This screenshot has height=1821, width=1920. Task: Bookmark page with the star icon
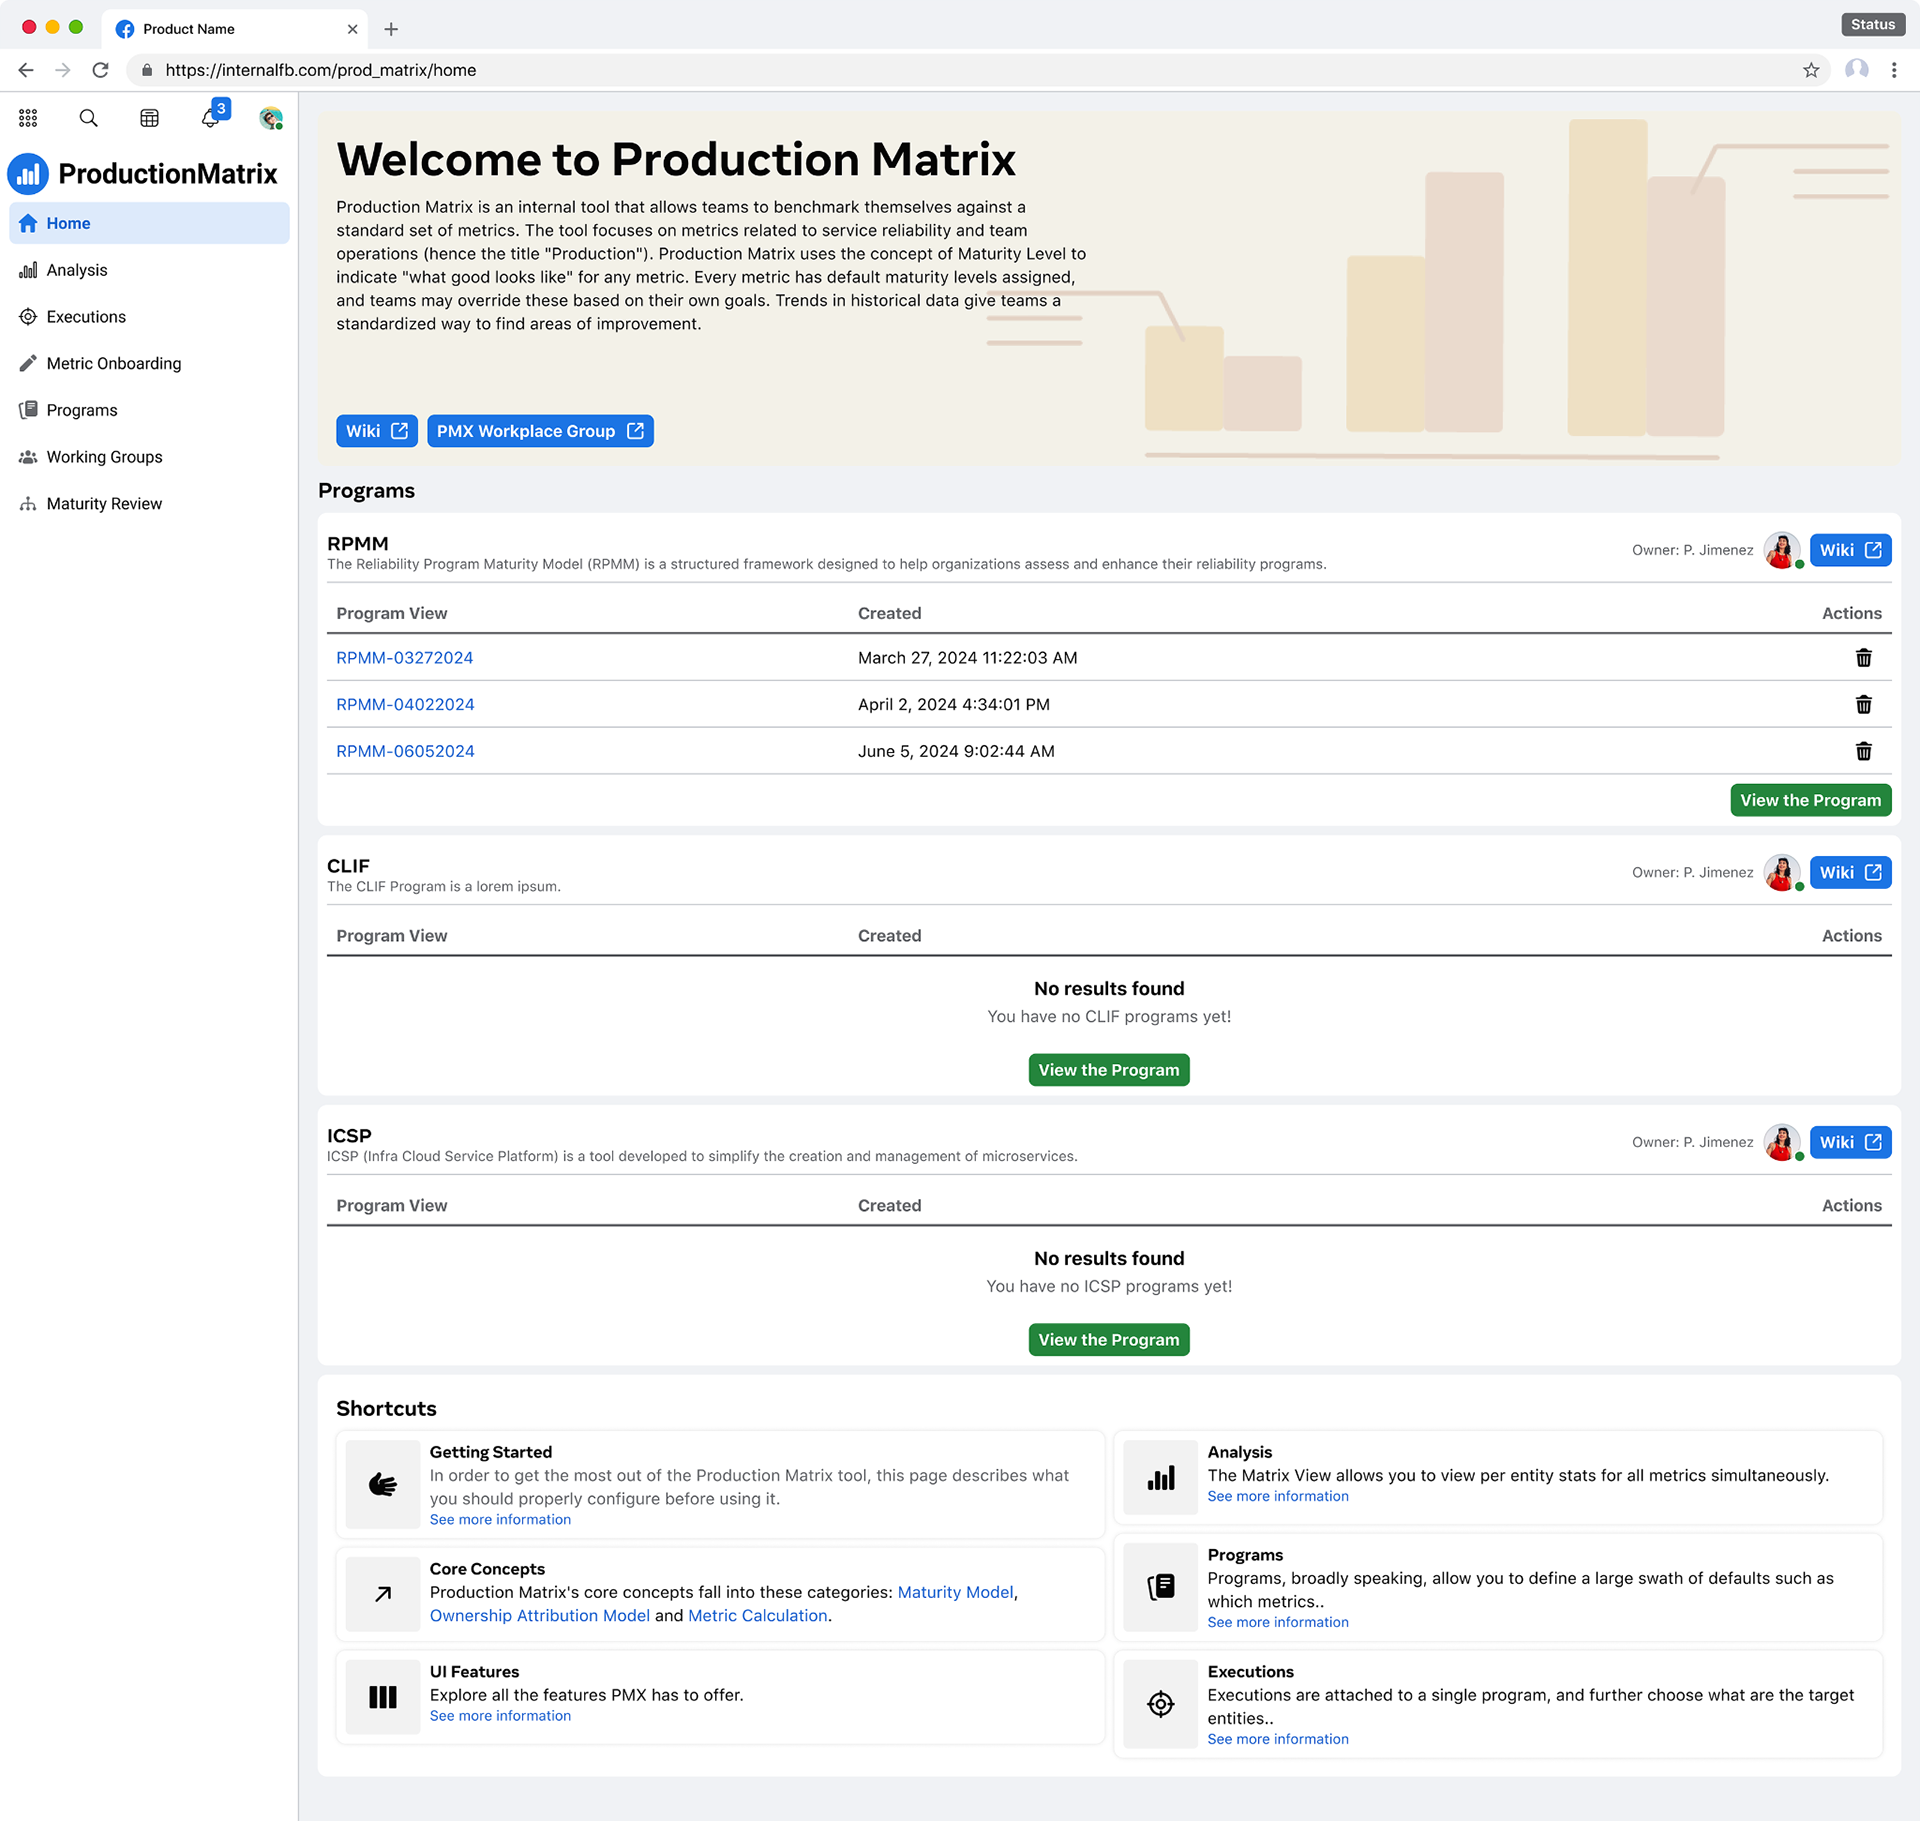(1810, 70)
